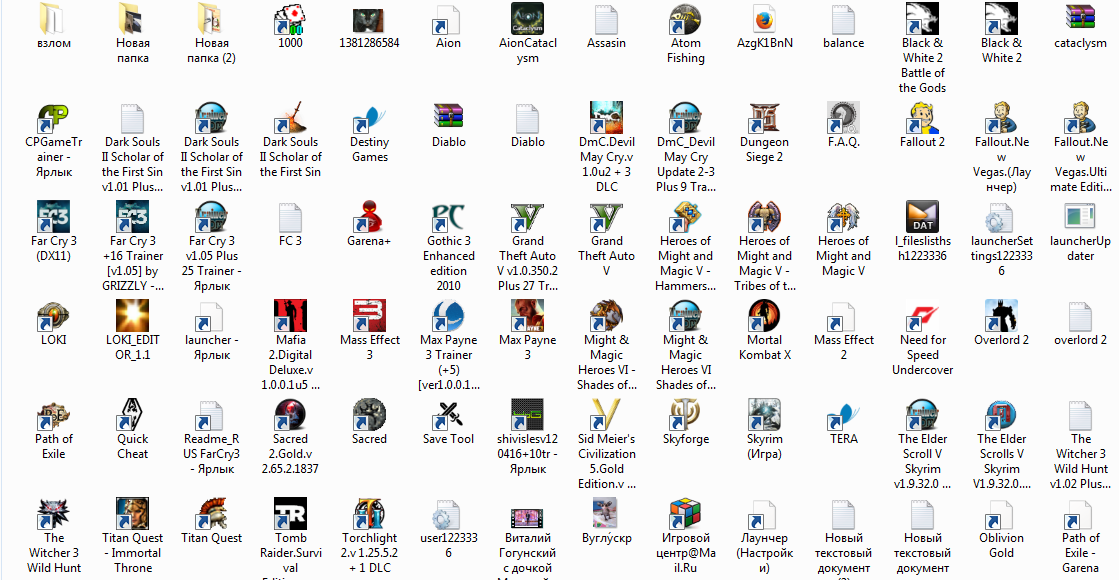Select the AzgK1BnN Firefox file
This screenshot has height=580, width=1119.
coord(764,19)
